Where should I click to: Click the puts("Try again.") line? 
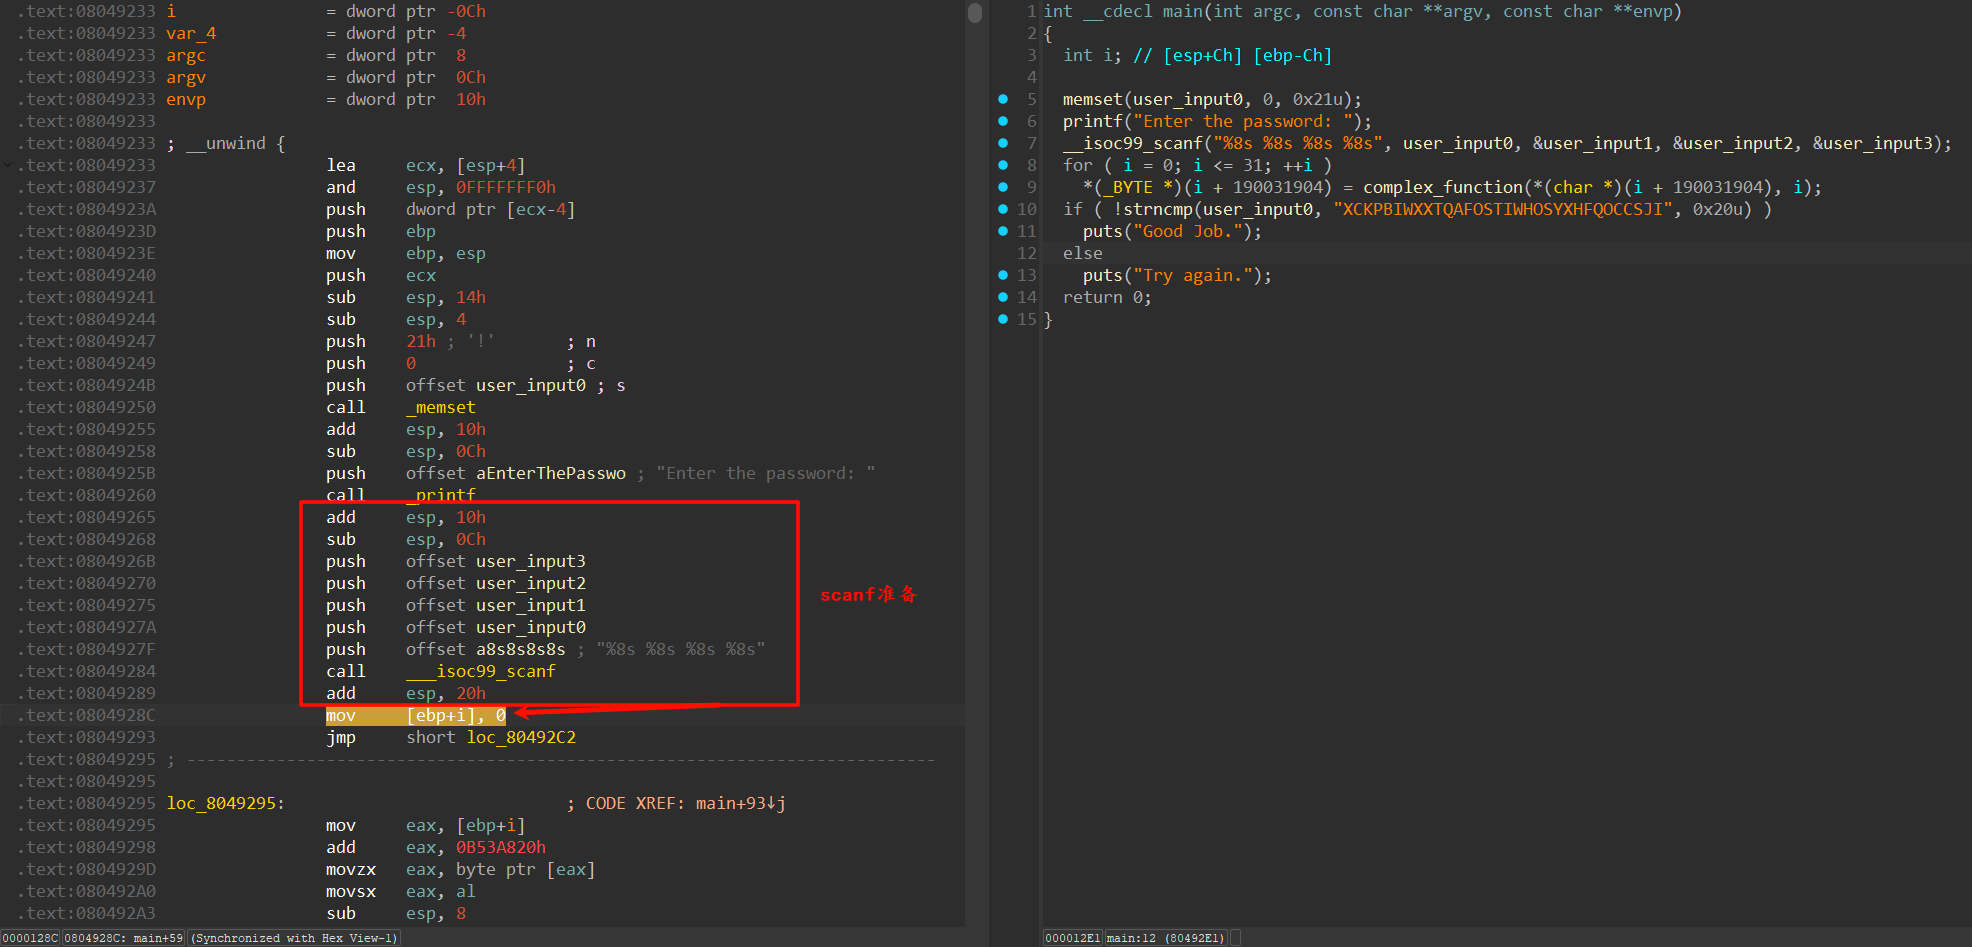click(x=1177, y=275)
